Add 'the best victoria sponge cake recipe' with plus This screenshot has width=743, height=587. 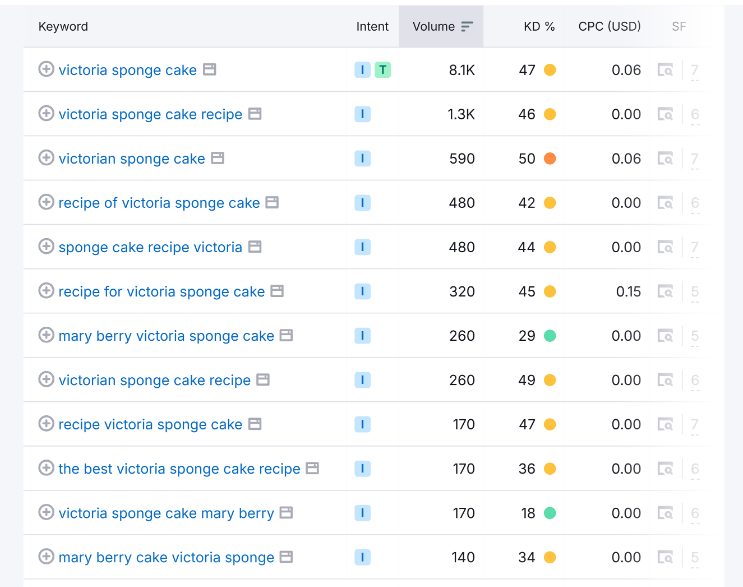(46, 468)
